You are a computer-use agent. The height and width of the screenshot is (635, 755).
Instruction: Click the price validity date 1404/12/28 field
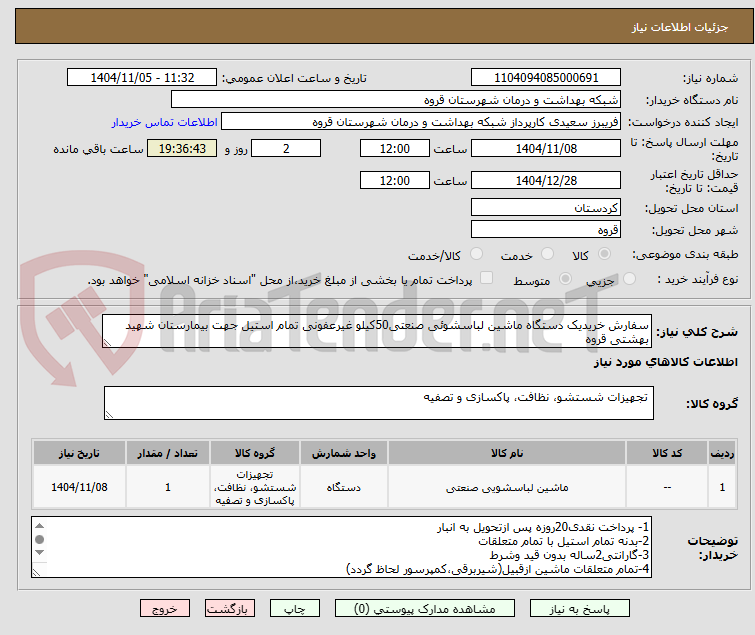(546, 181)
